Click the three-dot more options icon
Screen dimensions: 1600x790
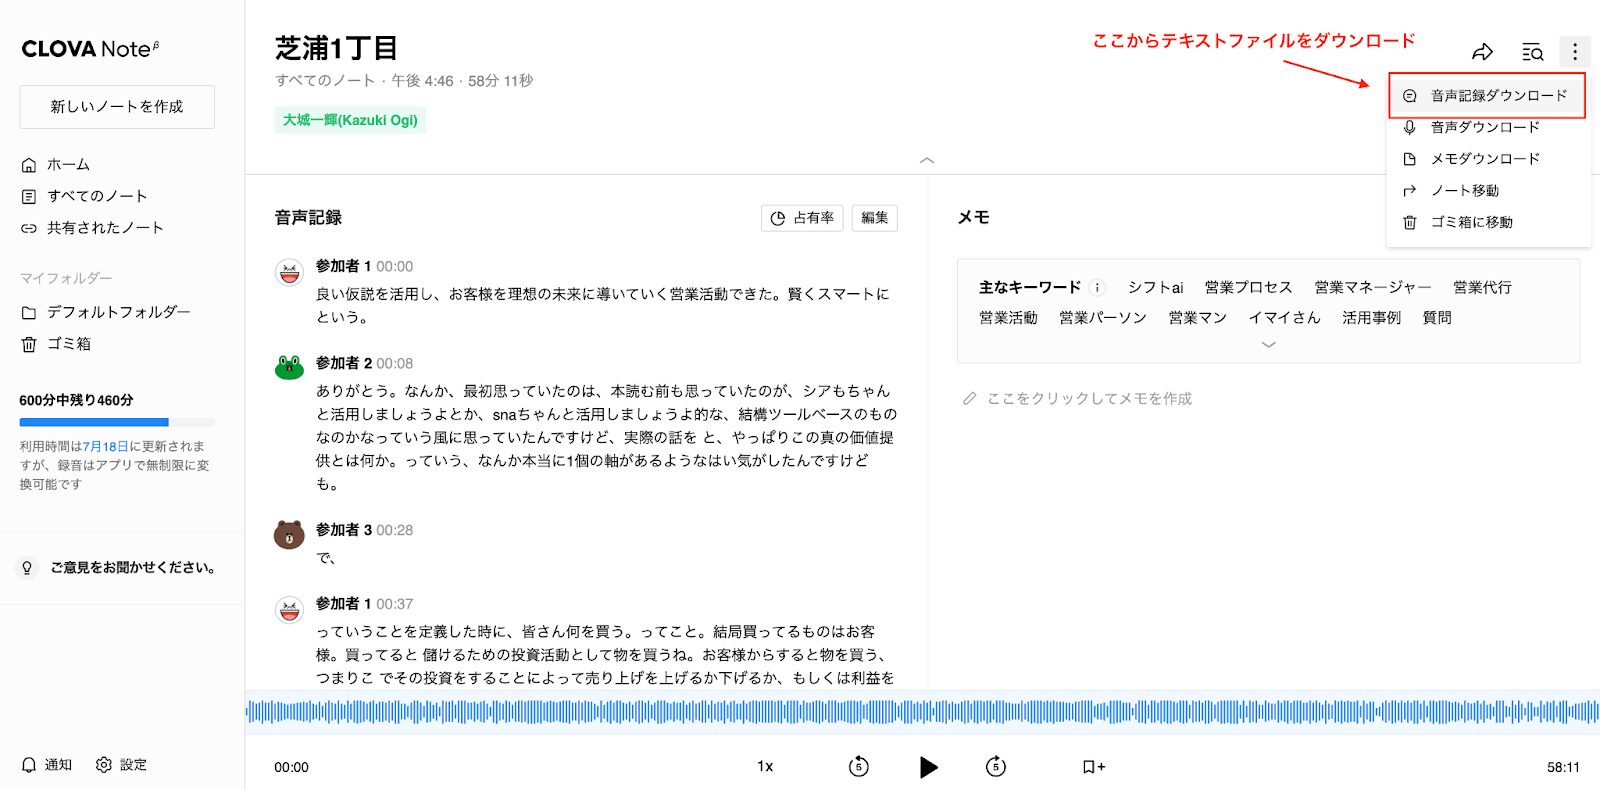pyautogui.click(x=1574, y=52)
